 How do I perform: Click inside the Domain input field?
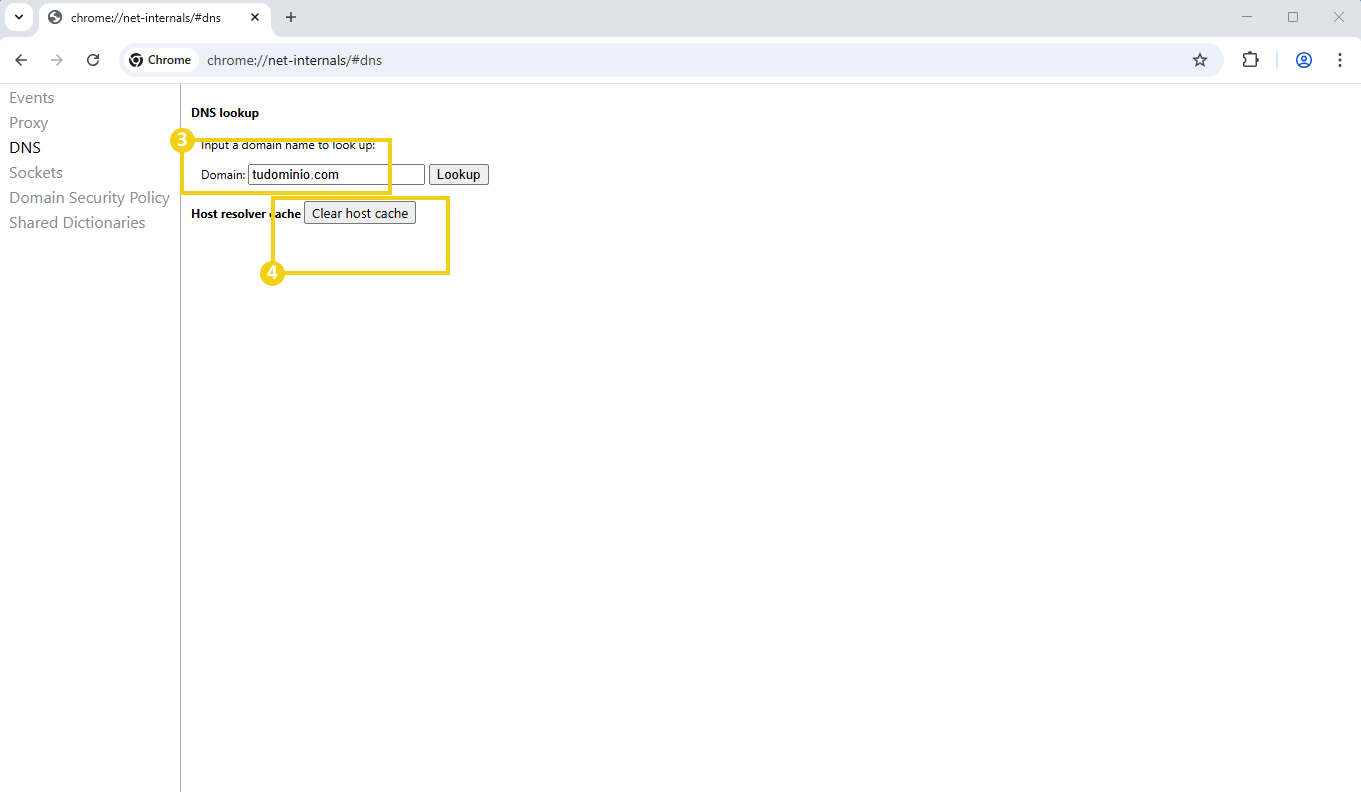click(335, 174)
